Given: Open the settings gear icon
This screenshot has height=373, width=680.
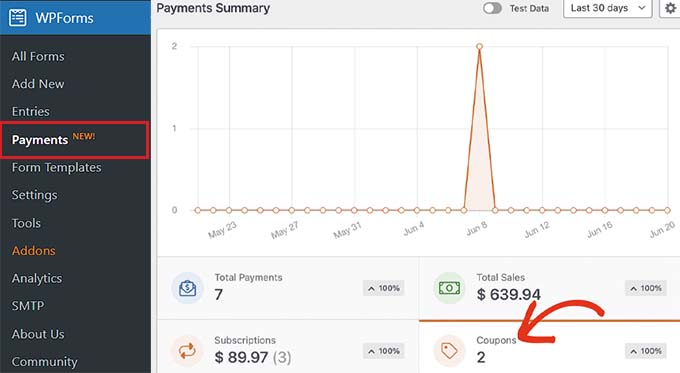Looking at the screenshot, I should click(670, 8).
